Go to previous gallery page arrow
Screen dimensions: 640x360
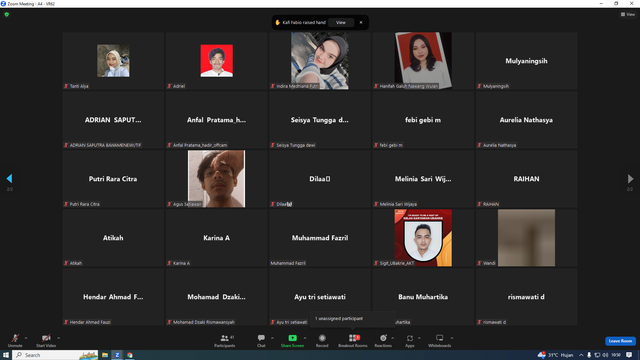pos(9,178)
